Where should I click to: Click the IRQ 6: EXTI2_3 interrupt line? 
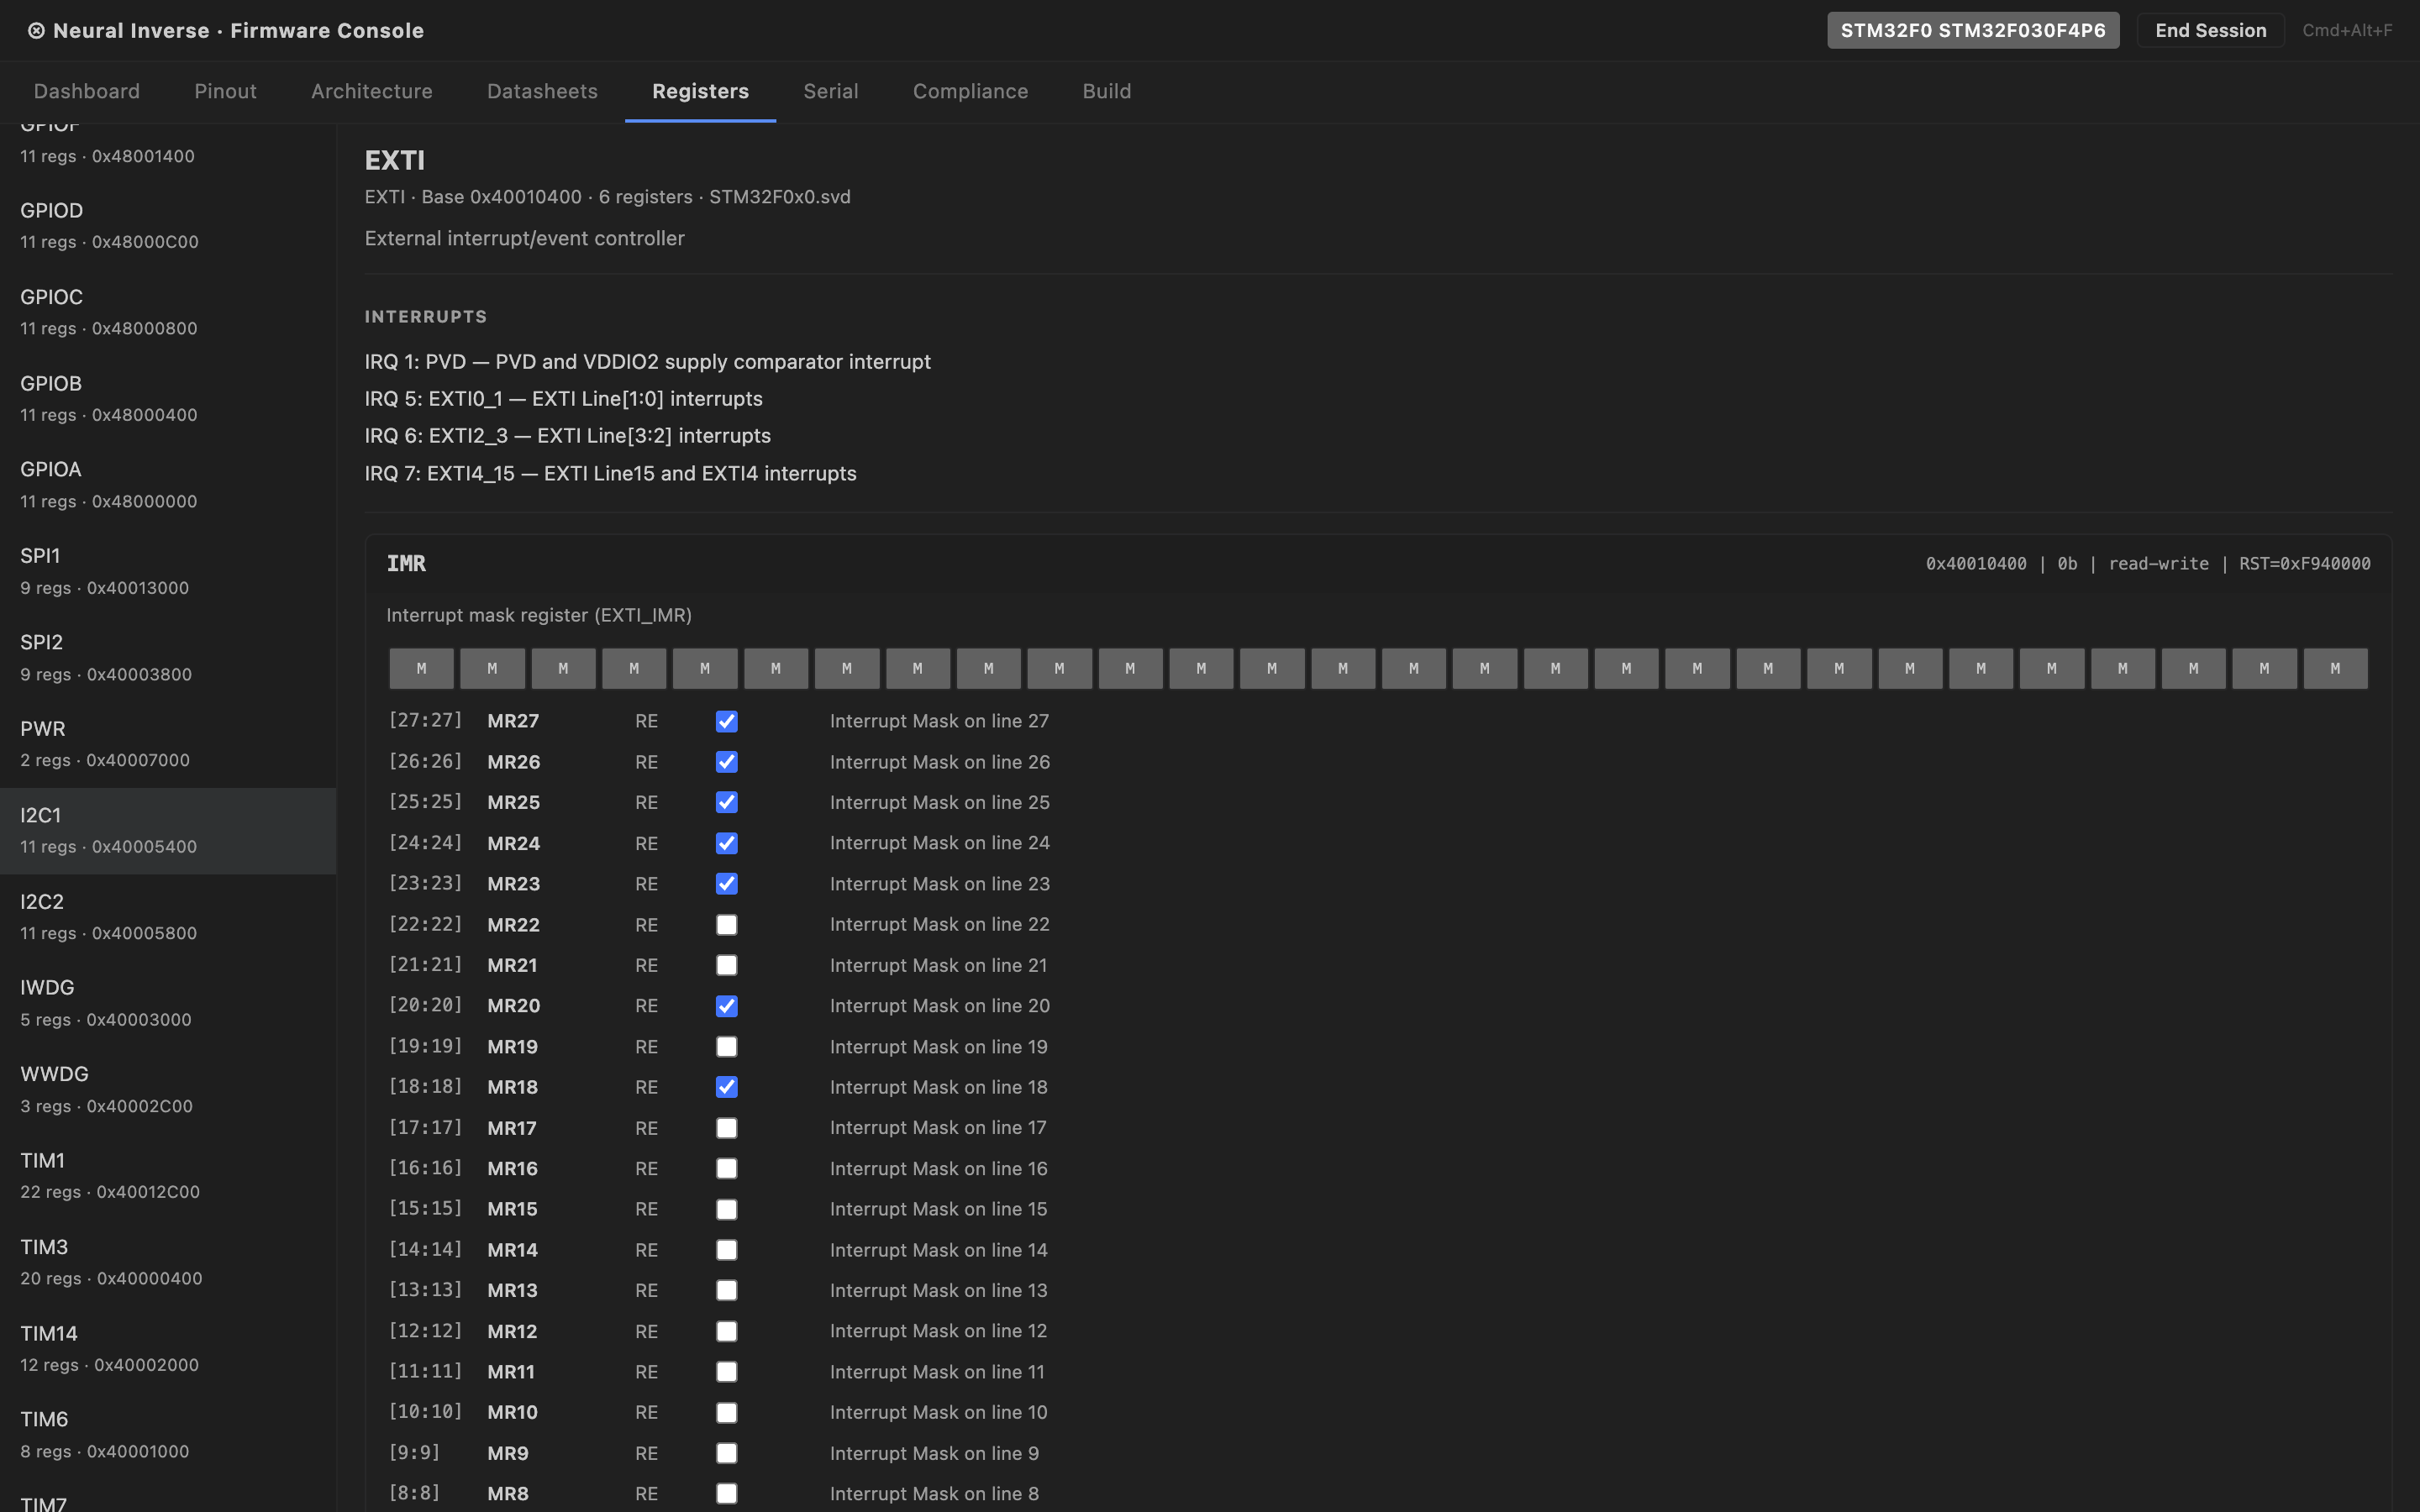(567, 436)
